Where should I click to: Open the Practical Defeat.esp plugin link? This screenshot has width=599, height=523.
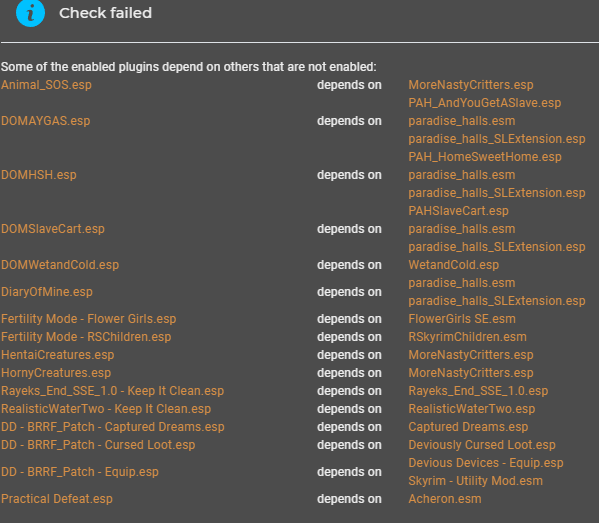[x=57, y=499]
